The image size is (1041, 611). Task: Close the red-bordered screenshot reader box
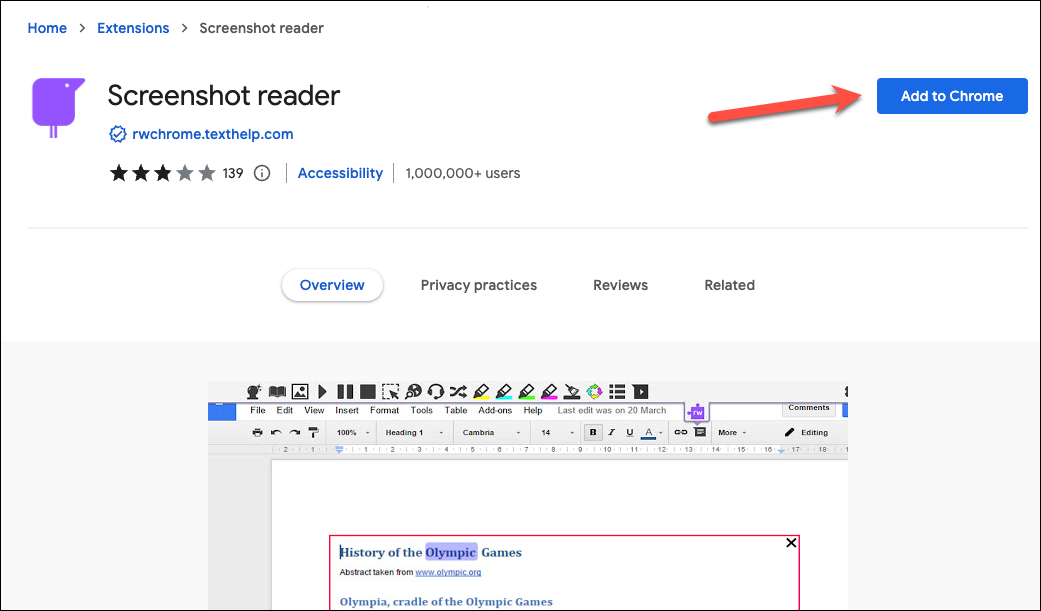pos(791,543)
